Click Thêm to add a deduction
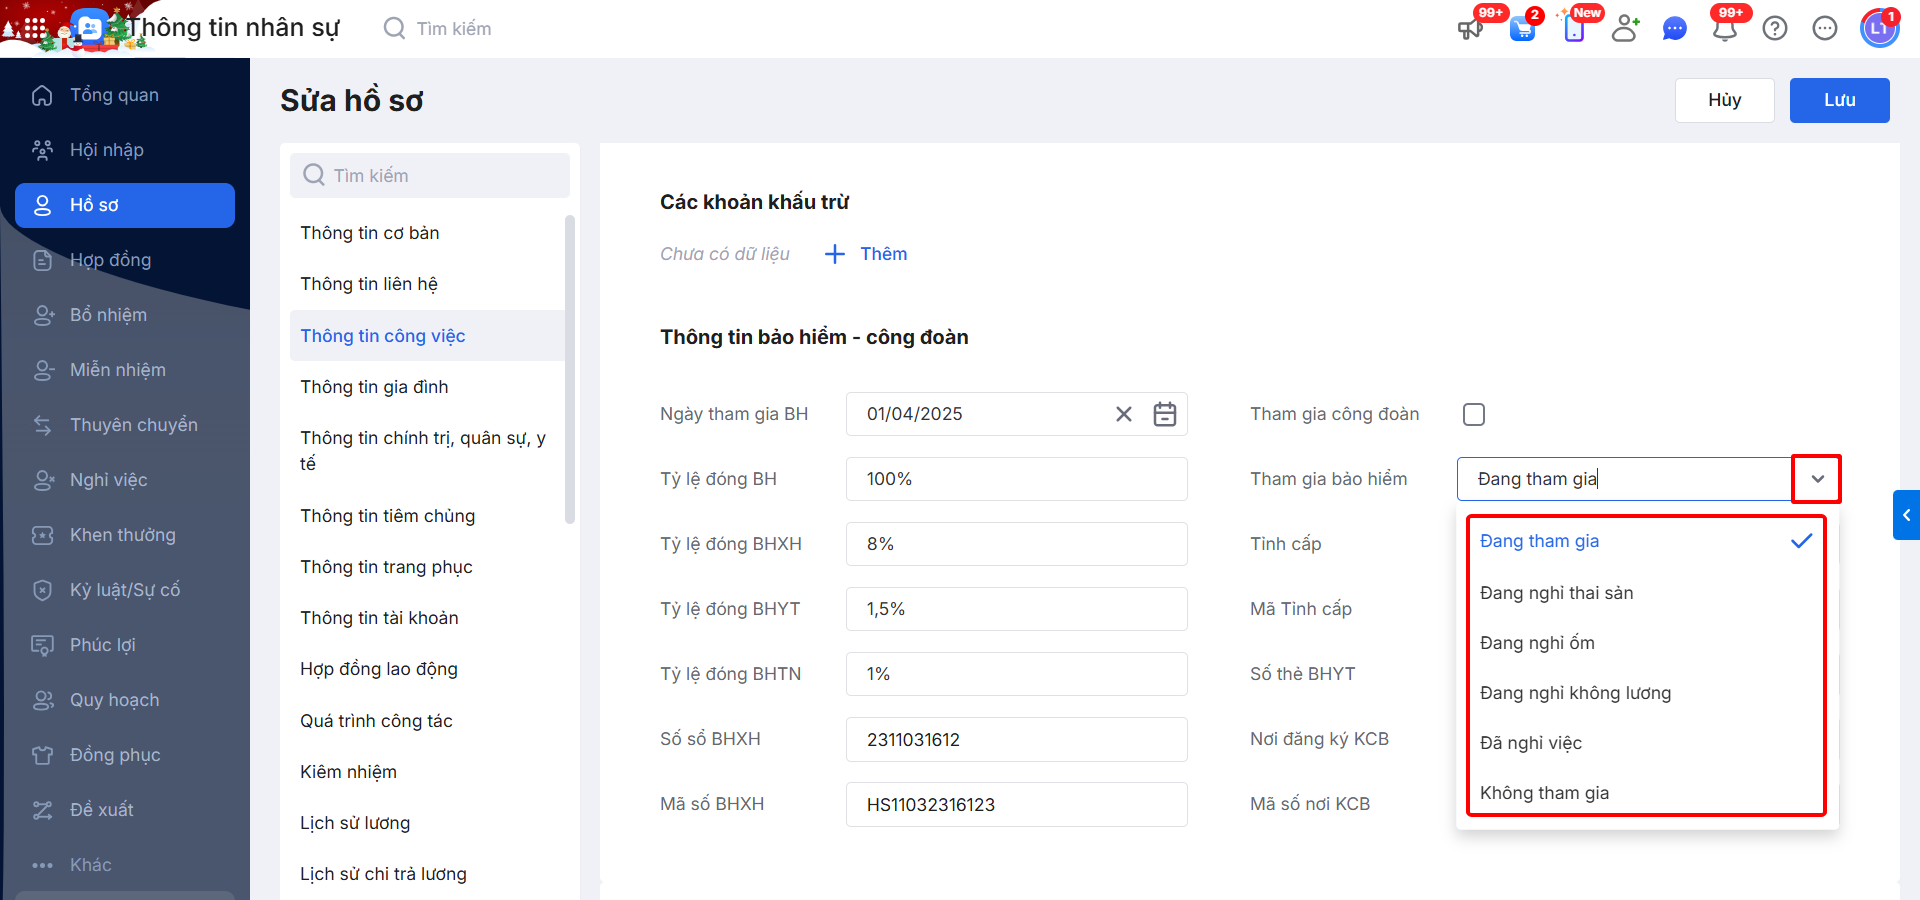Image resolution: width=1920 pixels, height=900 pixels. pos(866,254)
